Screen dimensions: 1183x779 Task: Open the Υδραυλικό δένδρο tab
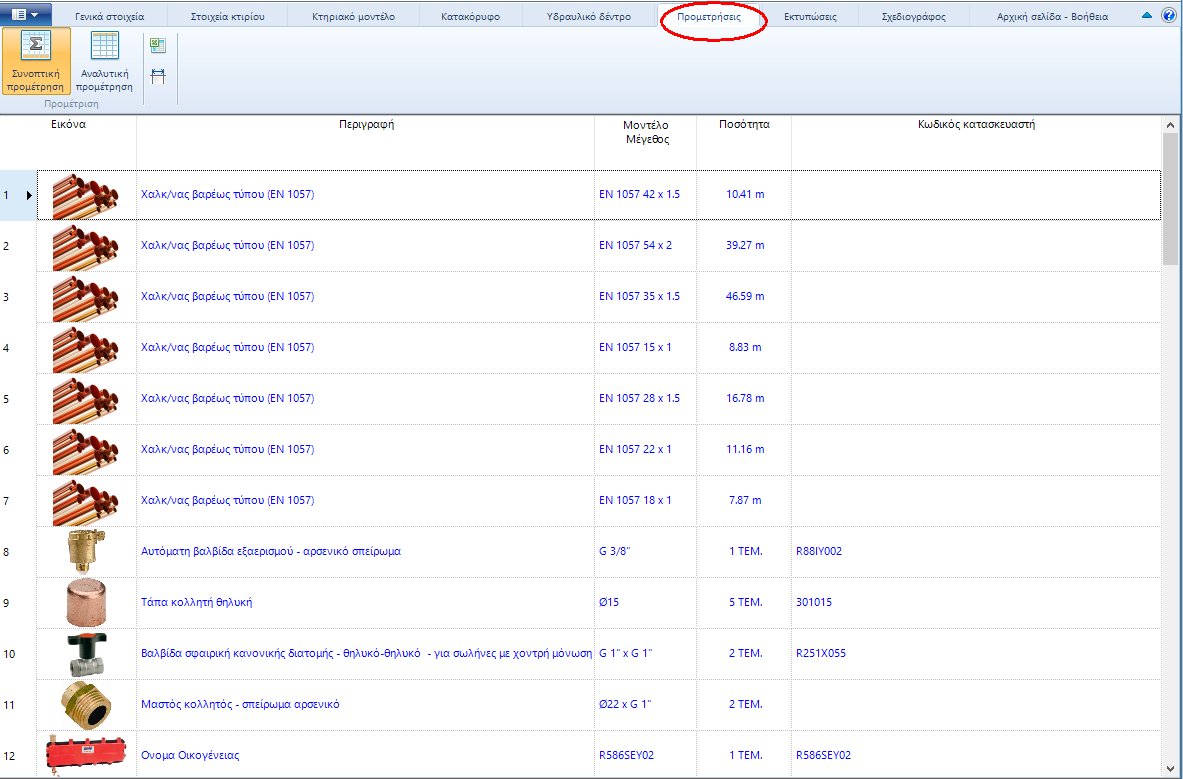[x=589, y=17]
